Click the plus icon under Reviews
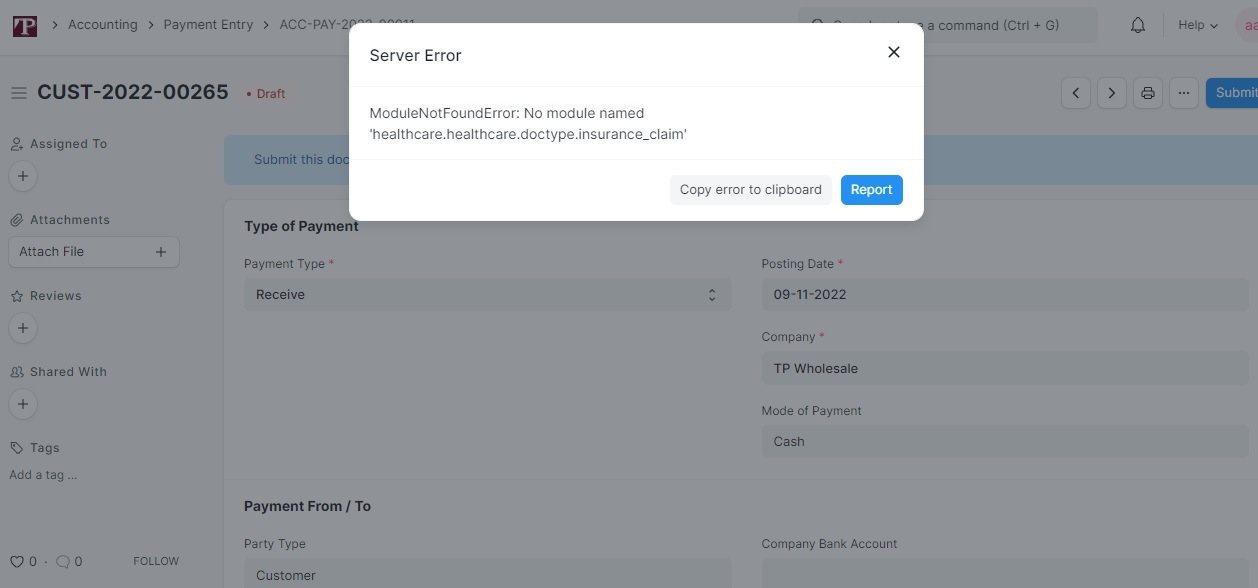This screenshot has height=588, width=1258. (22, 327)
